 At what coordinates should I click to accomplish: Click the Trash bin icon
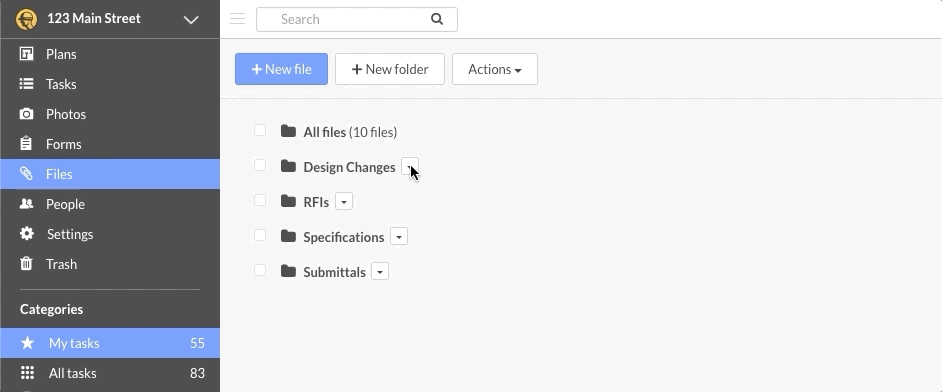pyautogui.click(x=26, y=264)
